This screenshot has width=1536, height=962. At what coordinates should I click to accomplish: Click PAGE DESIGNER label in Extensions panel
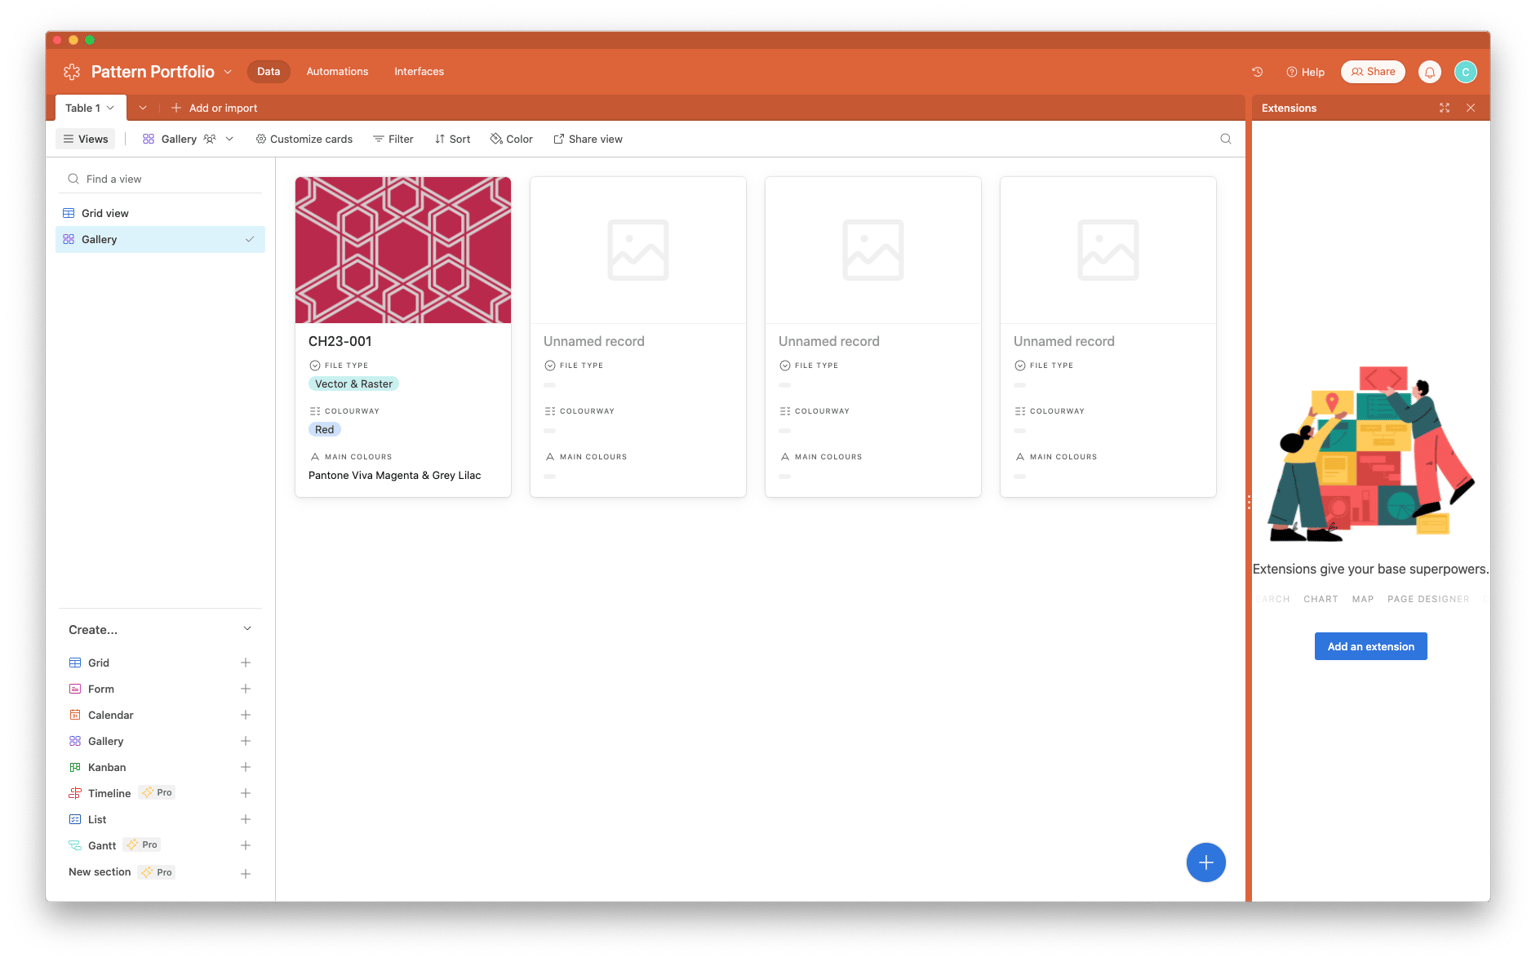click(1428, 599)
